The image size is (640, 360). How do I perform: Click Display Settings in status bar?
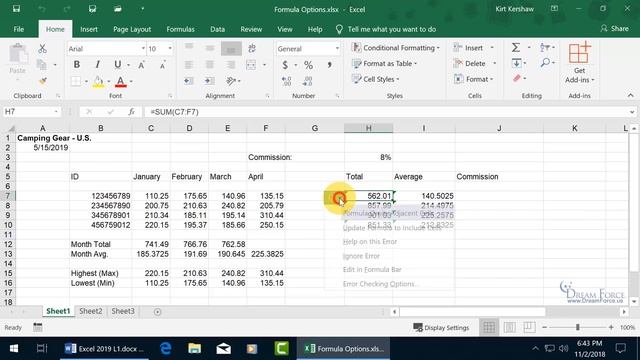441,328
